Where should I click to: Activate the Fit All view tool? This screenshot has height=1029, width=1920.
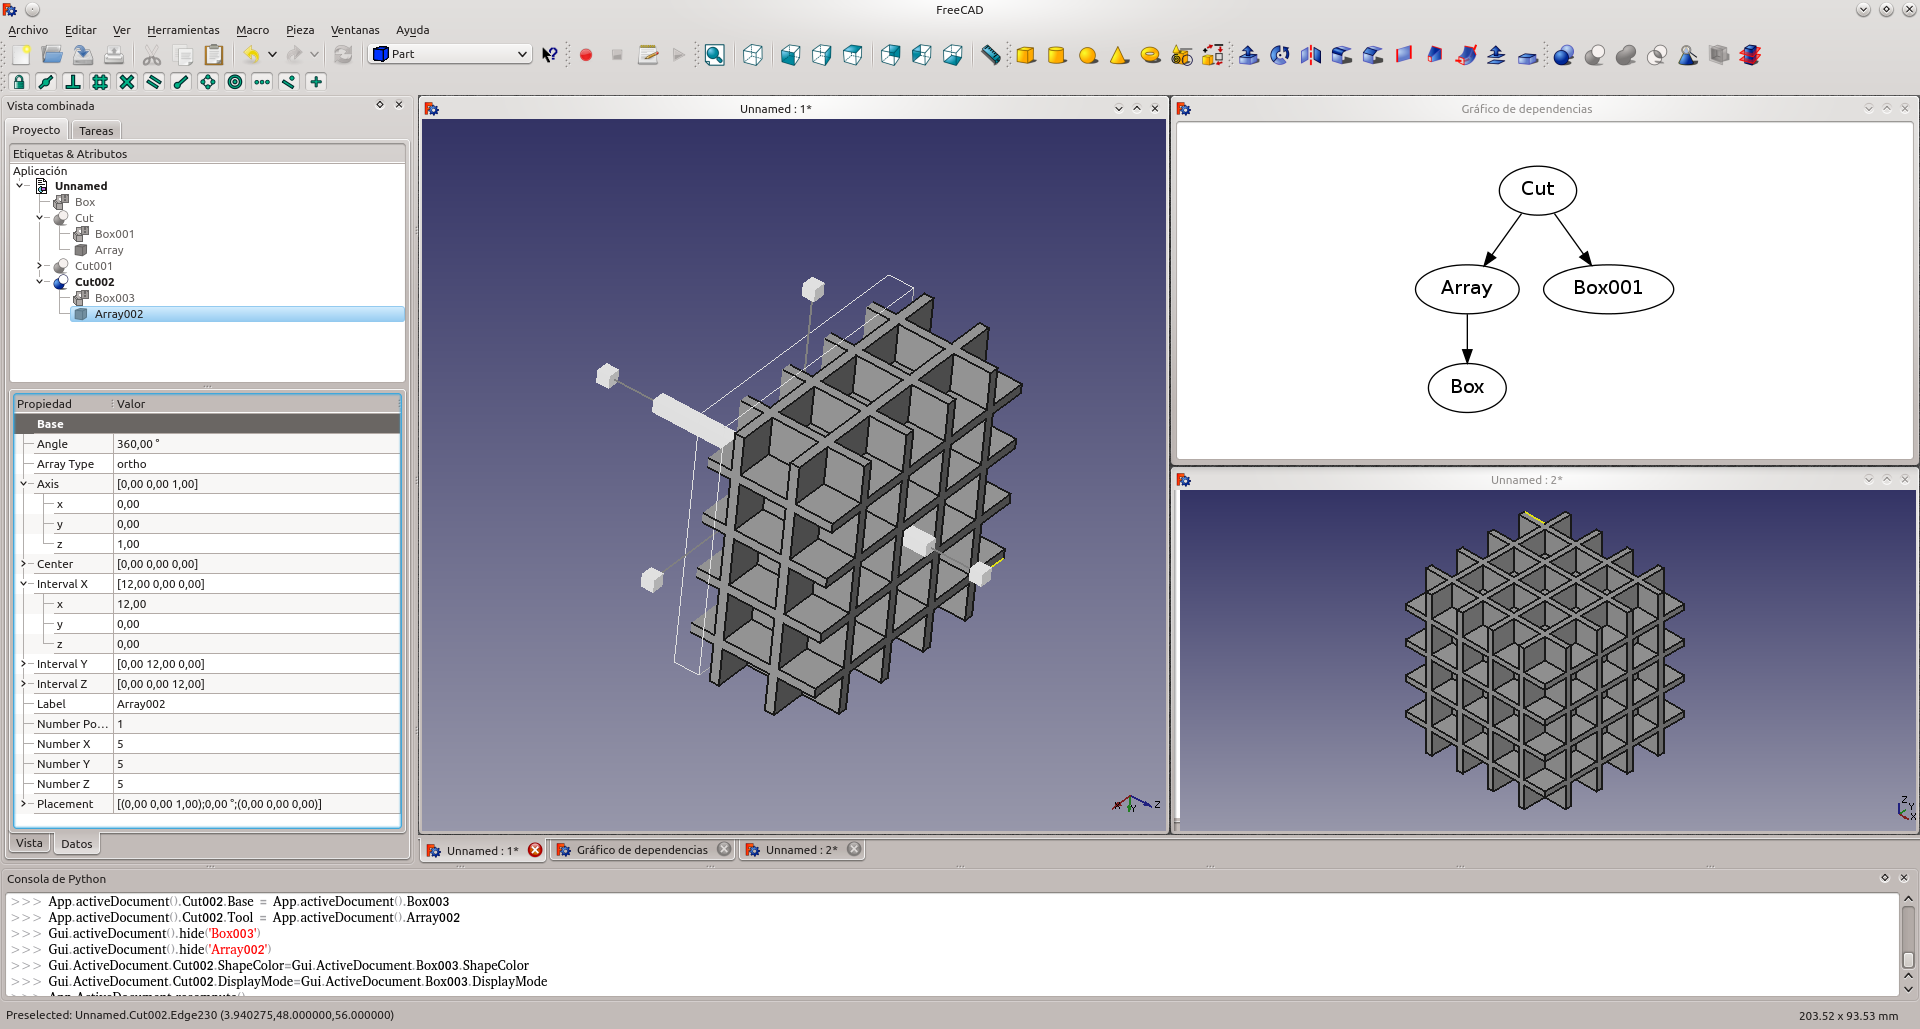coord(715,56)
